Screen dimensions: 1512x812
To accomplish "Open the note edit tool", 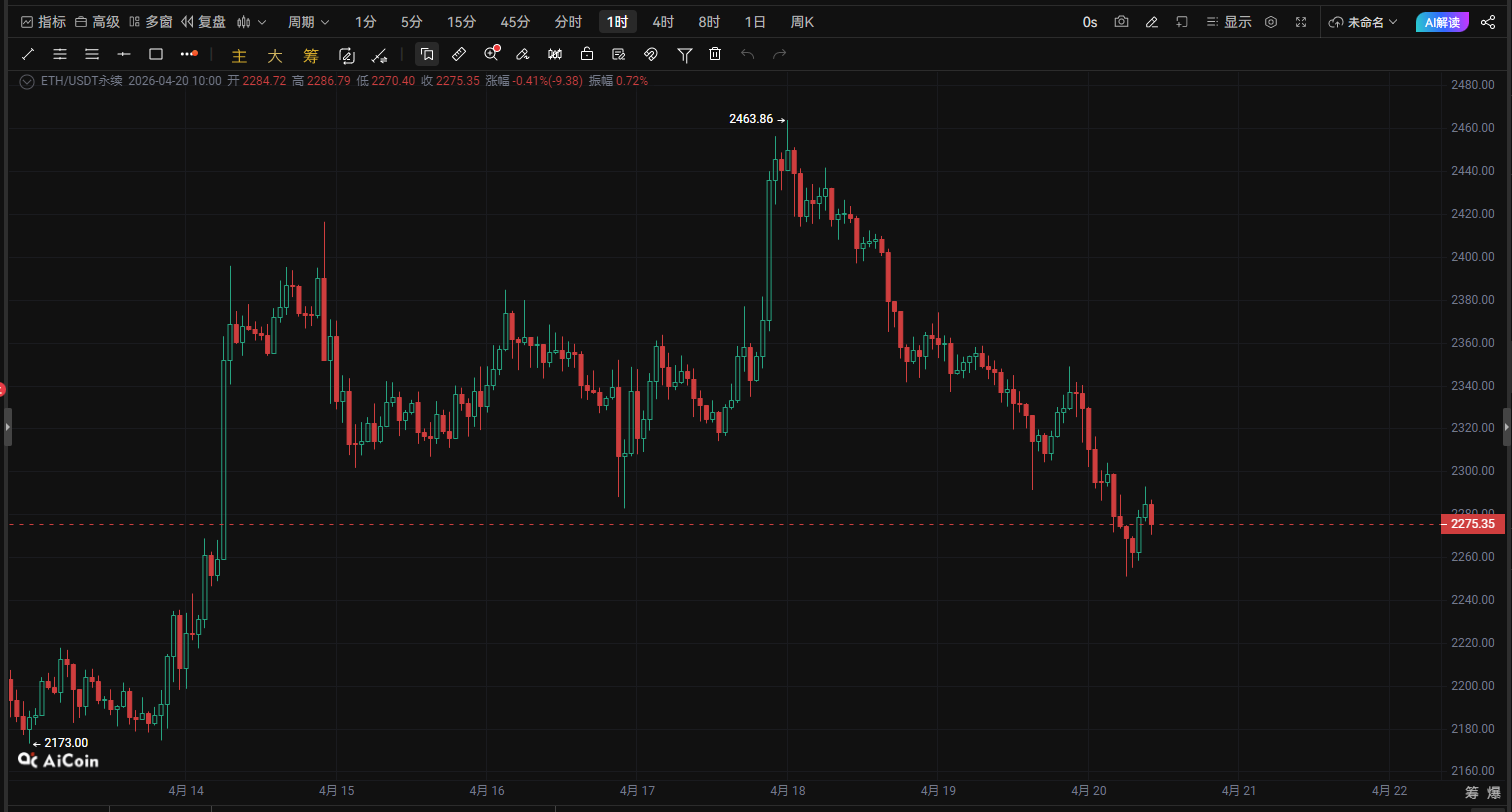I will [619, 54].
